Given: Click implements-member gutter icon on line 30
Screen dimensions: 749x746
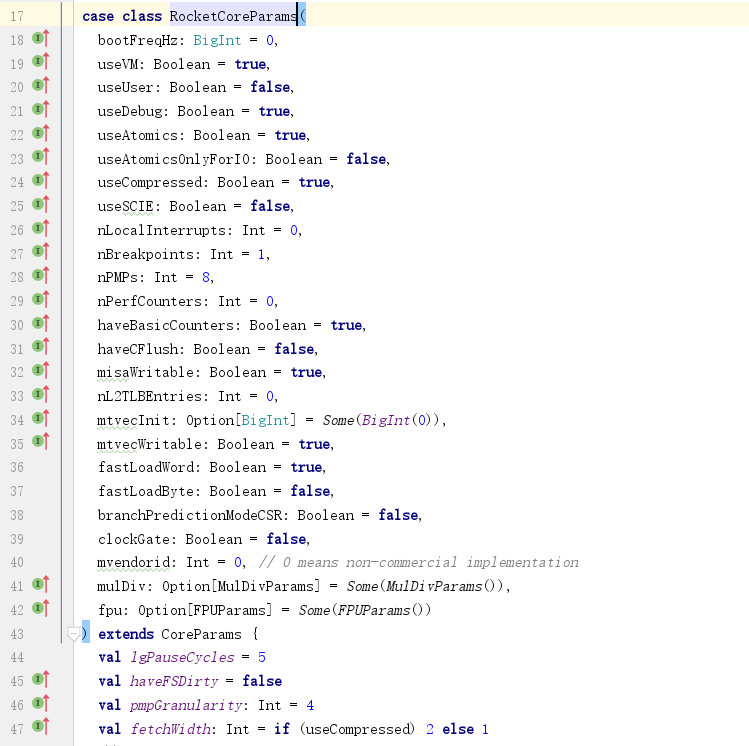Looking at the screenshot, I should 41,323.
